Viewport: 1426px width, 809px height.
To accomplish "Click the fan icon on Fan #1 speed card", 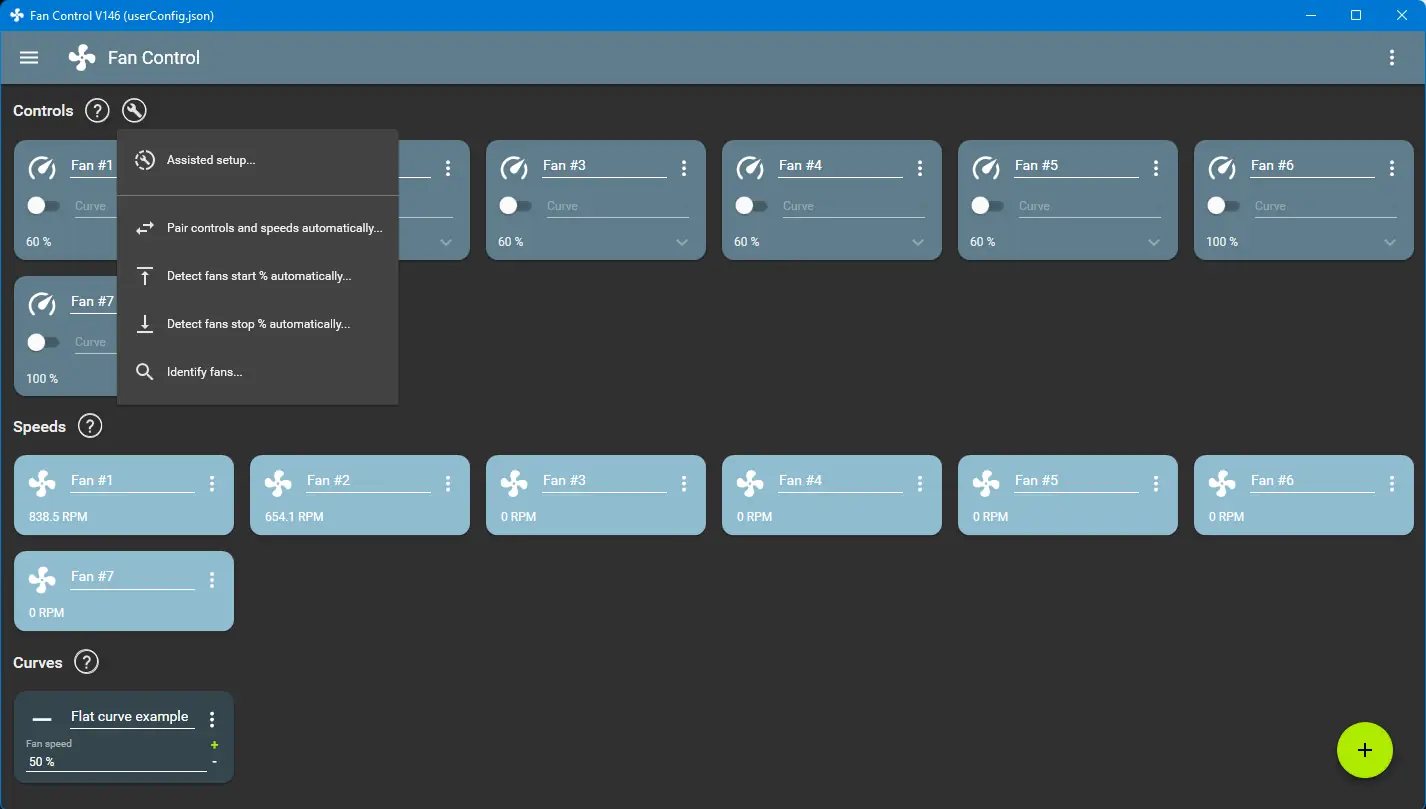I will (x=42, y=484).
